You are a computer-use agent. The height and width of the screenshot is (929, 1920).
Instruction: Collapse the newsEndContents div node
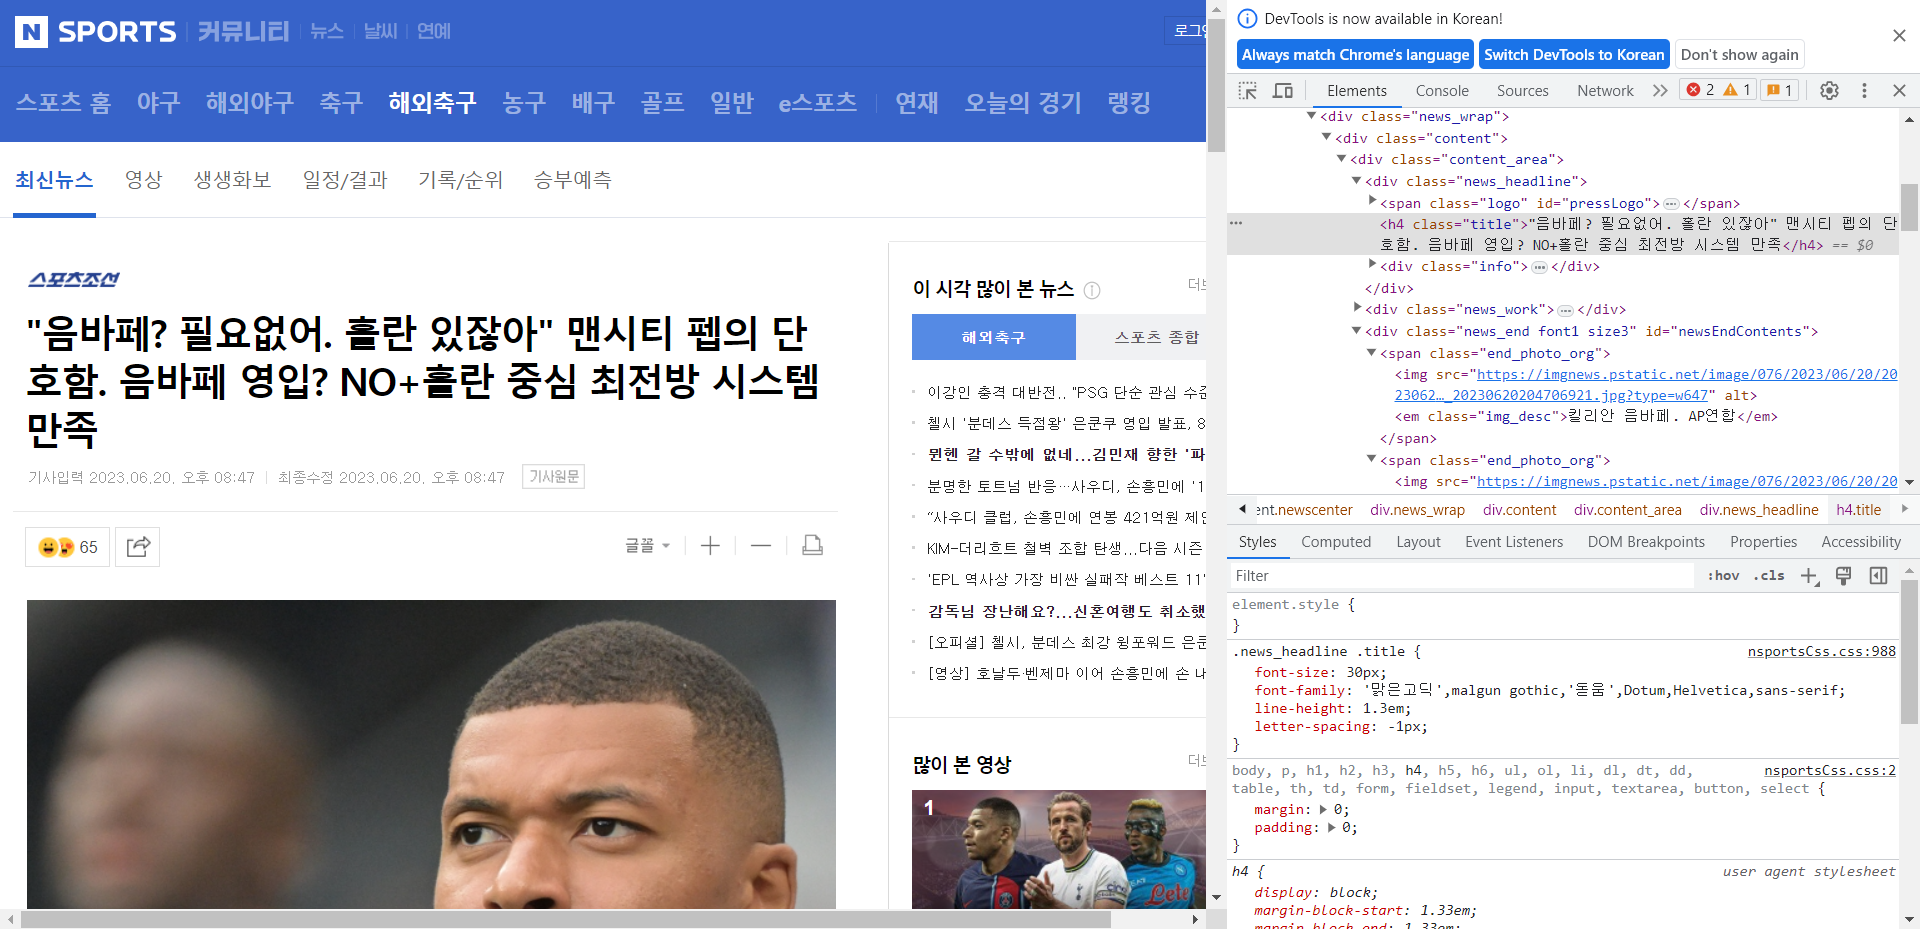pos(1356,331)
